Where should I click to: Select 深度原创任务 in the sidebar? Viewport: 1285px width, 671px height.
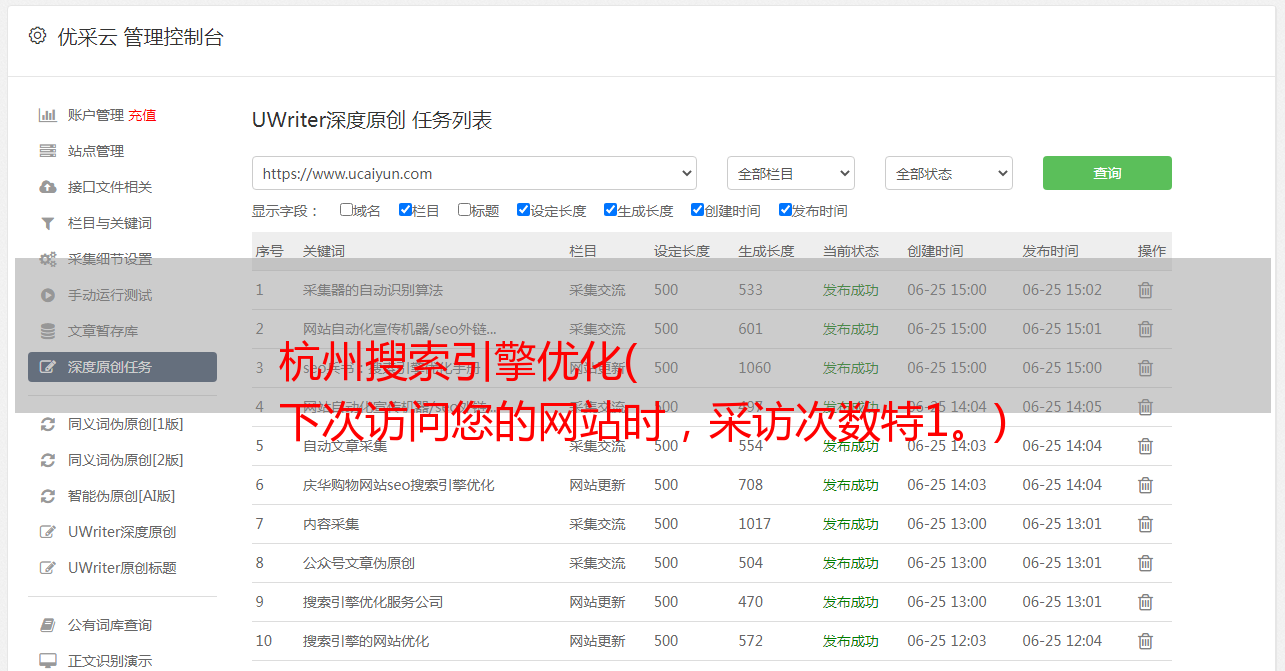click(x=122, y=367)
